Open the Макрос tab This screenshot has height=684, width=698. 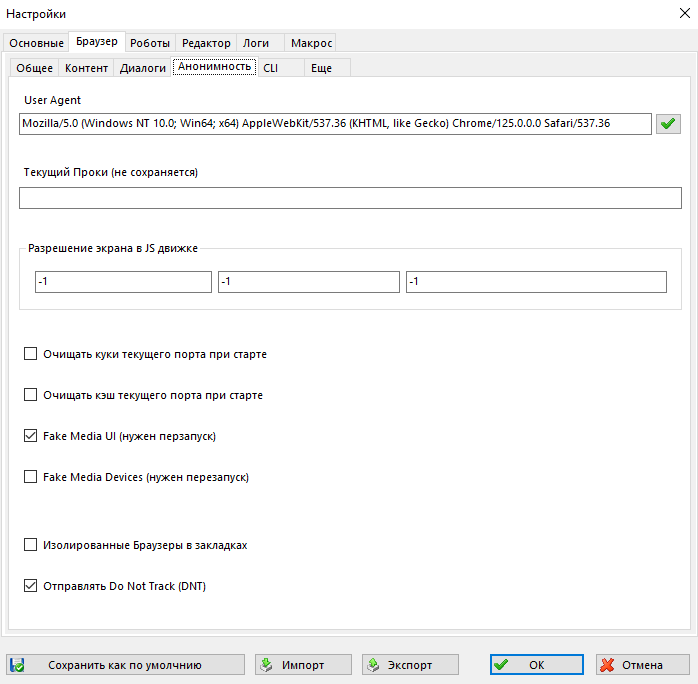(x=310, y=43)
